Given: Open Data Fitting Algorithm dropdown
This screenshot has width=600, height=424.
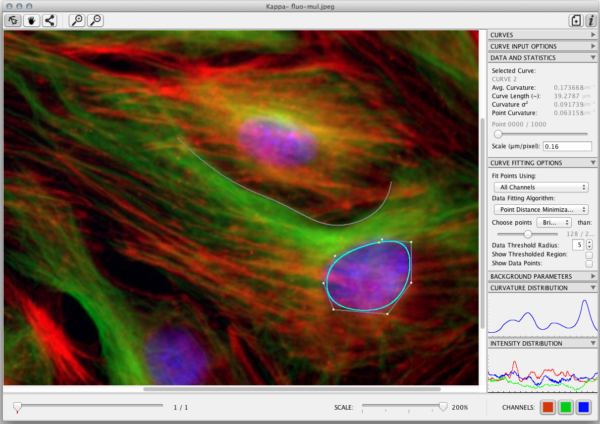Looking at the screenshot, I should pyautogui.click(x=541, y=209).
